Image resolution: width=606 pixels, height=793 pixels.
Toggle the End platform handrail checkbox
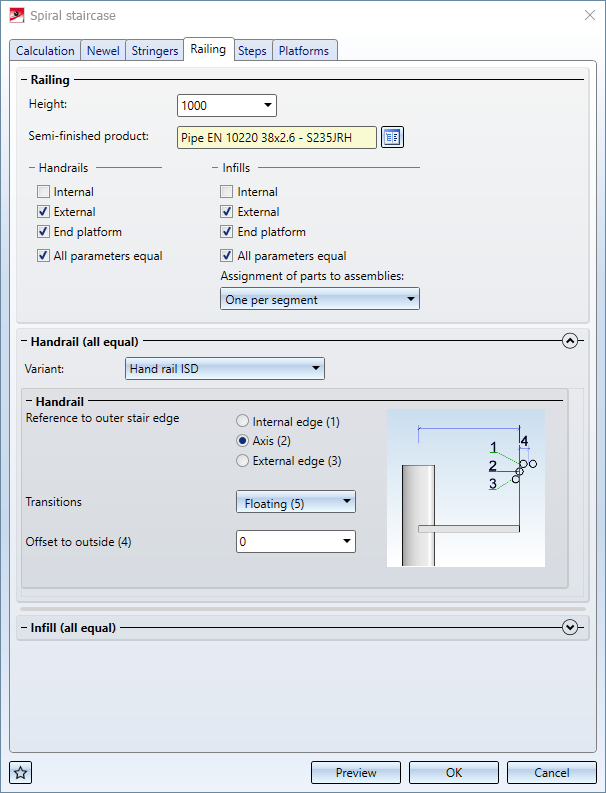point(44,232)
